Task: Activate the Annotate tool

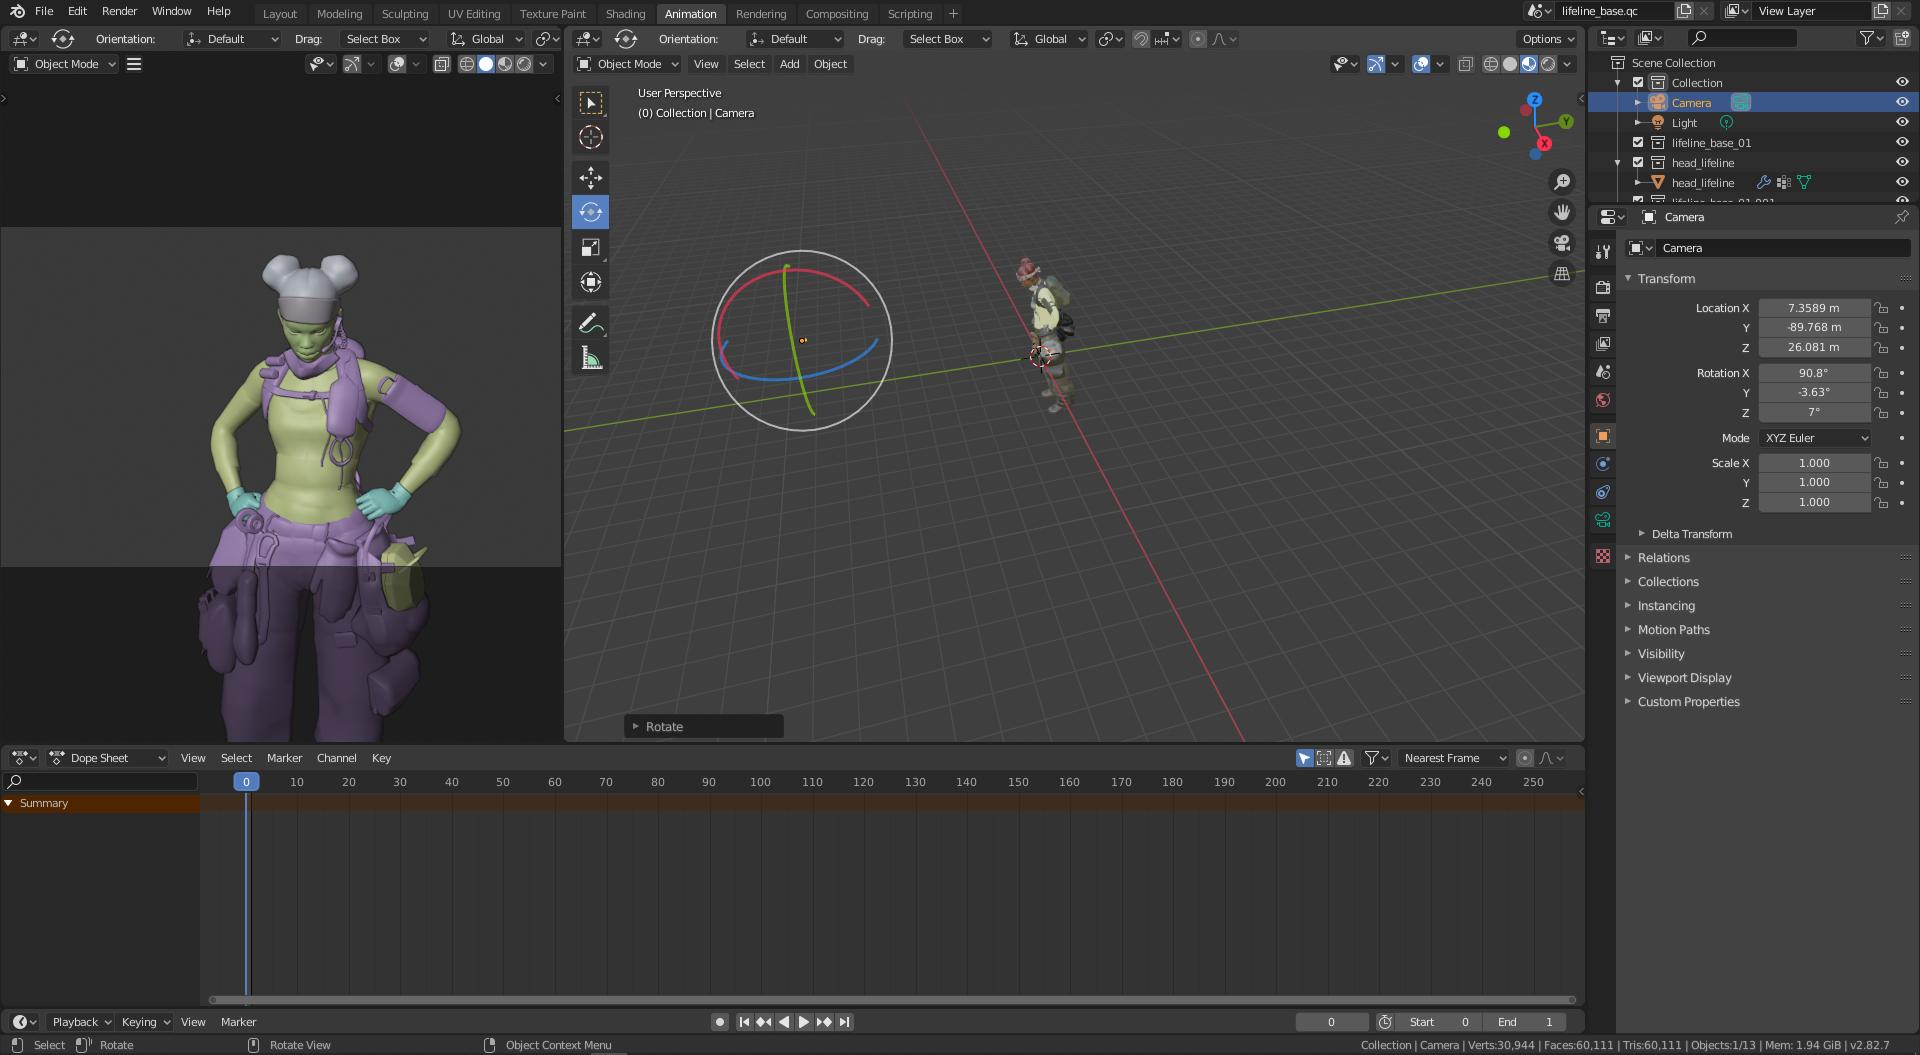Action: click(x=591, y=322)
